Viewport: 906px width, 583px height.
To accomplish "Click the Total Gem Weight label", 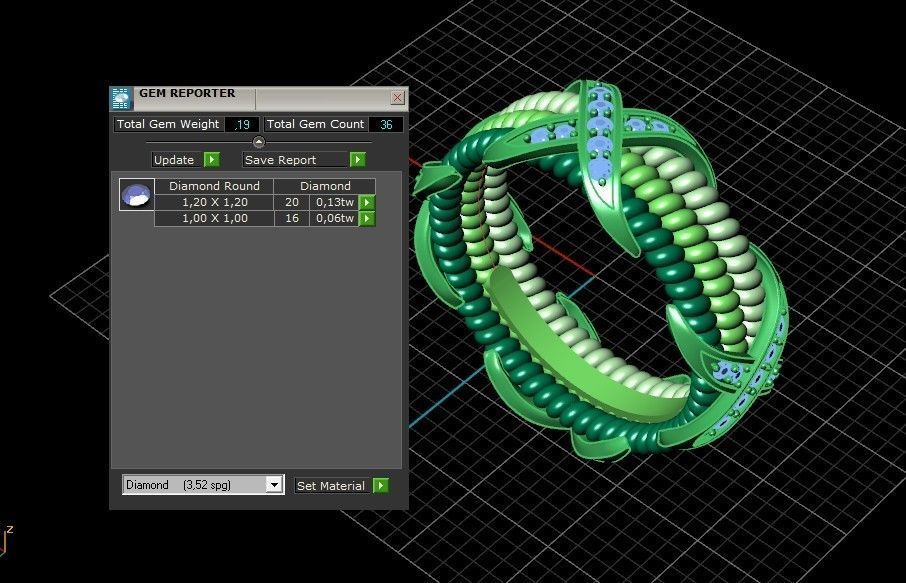I will click(x=168, y=124).
